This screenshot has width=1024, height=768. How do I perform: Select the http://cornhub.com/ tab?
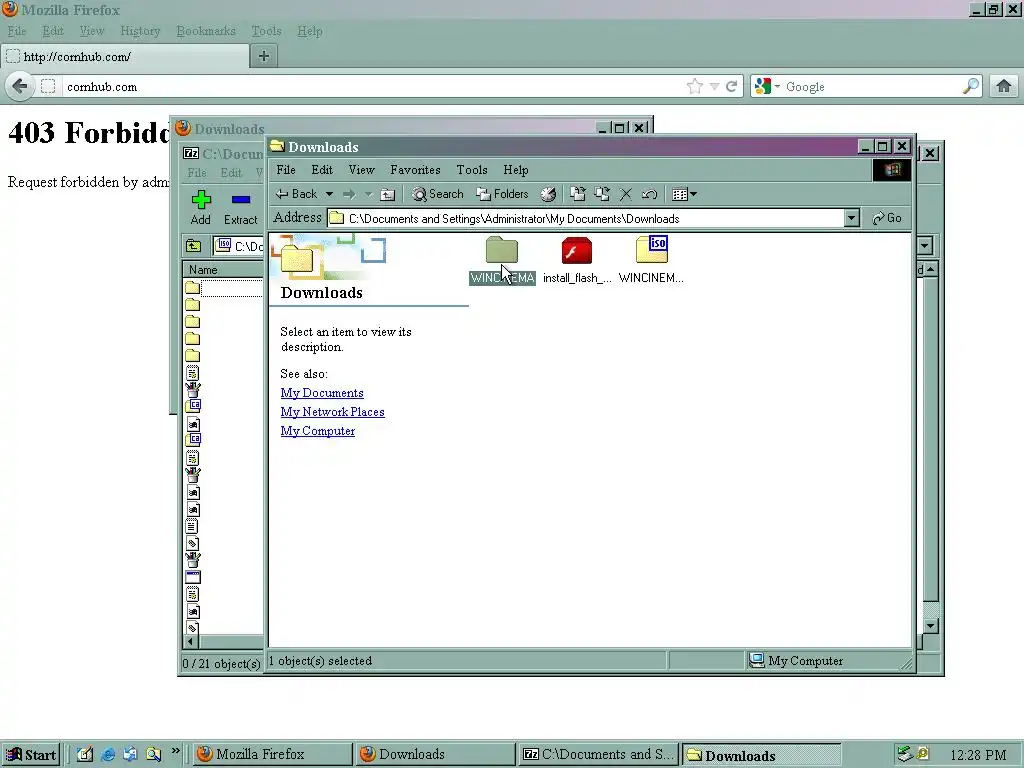pos(125,56)
